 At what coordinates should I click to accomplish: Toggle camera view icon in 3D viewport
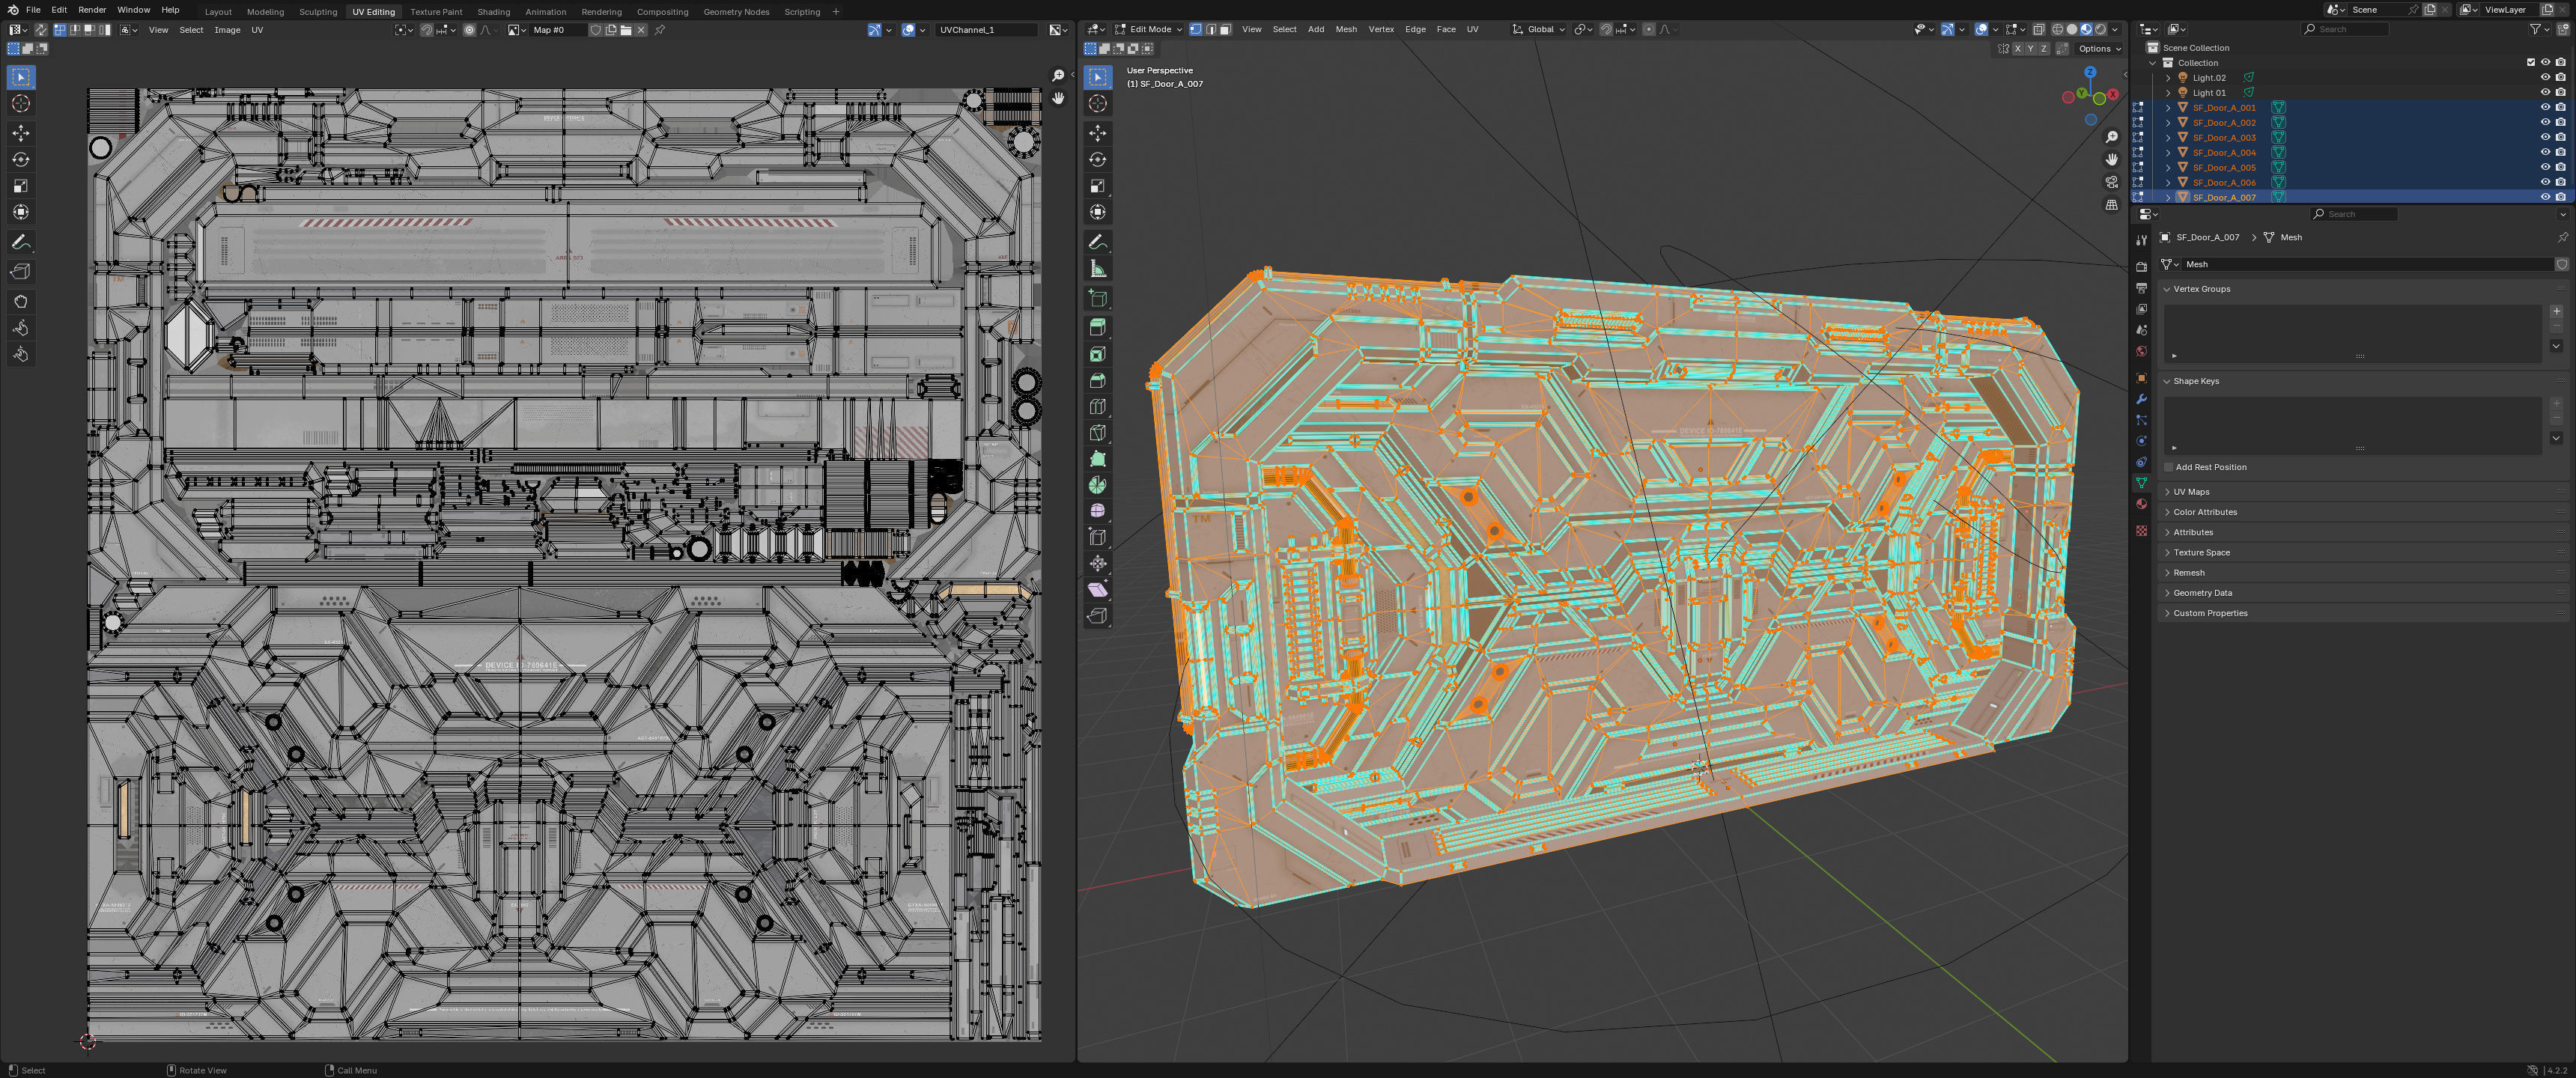pos(2111,182)
